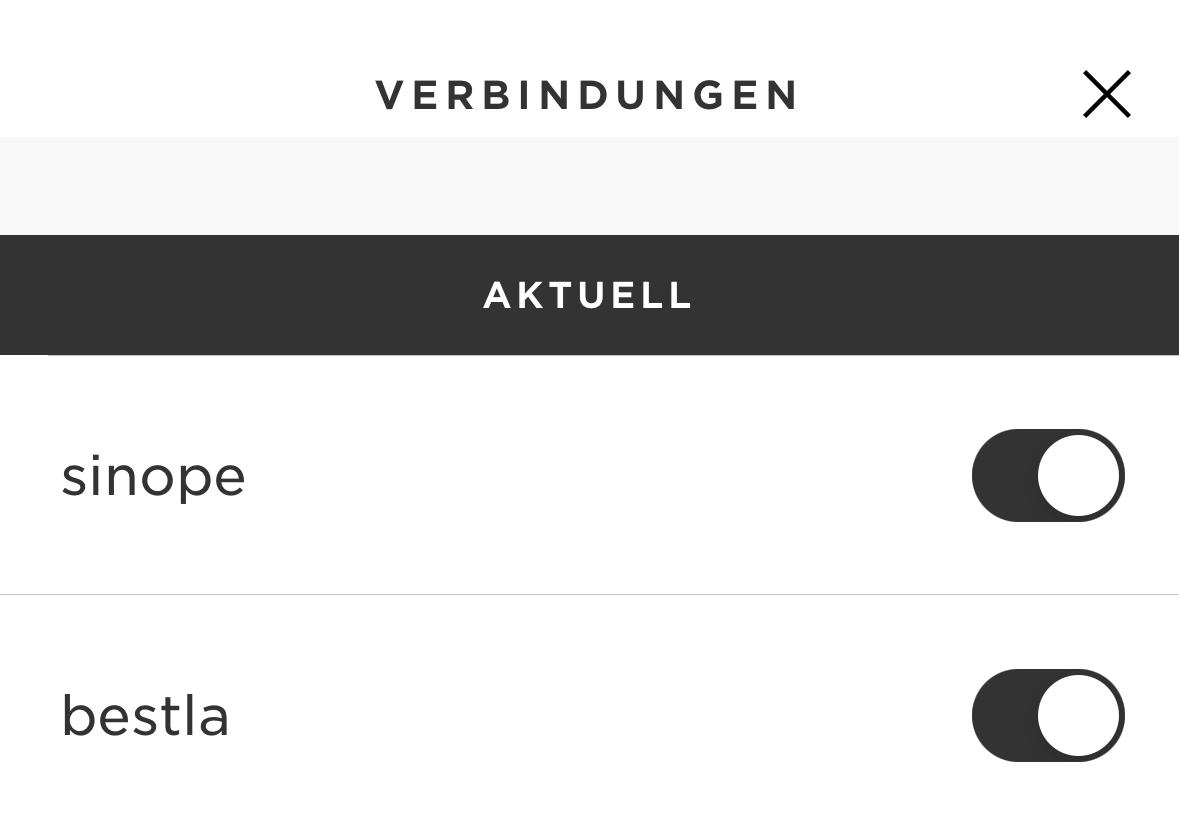Viewport: 1179px width, 827px height.
Task: Select the bestla connection name
Action: 145,715
